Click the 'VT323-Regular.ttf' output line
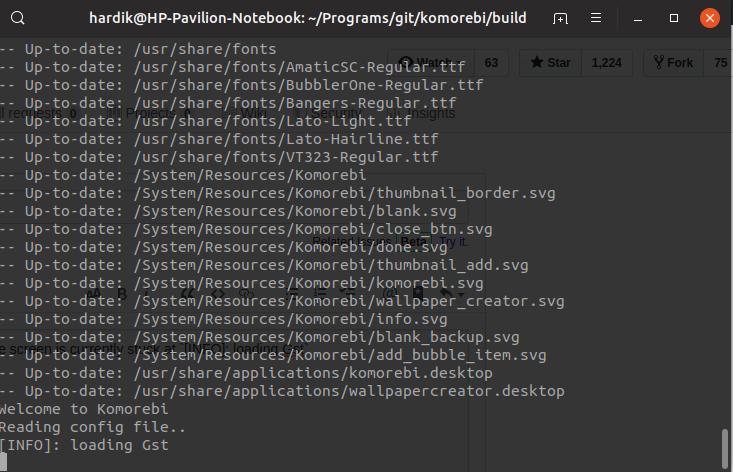733x472 pixels. click(219, 157)
